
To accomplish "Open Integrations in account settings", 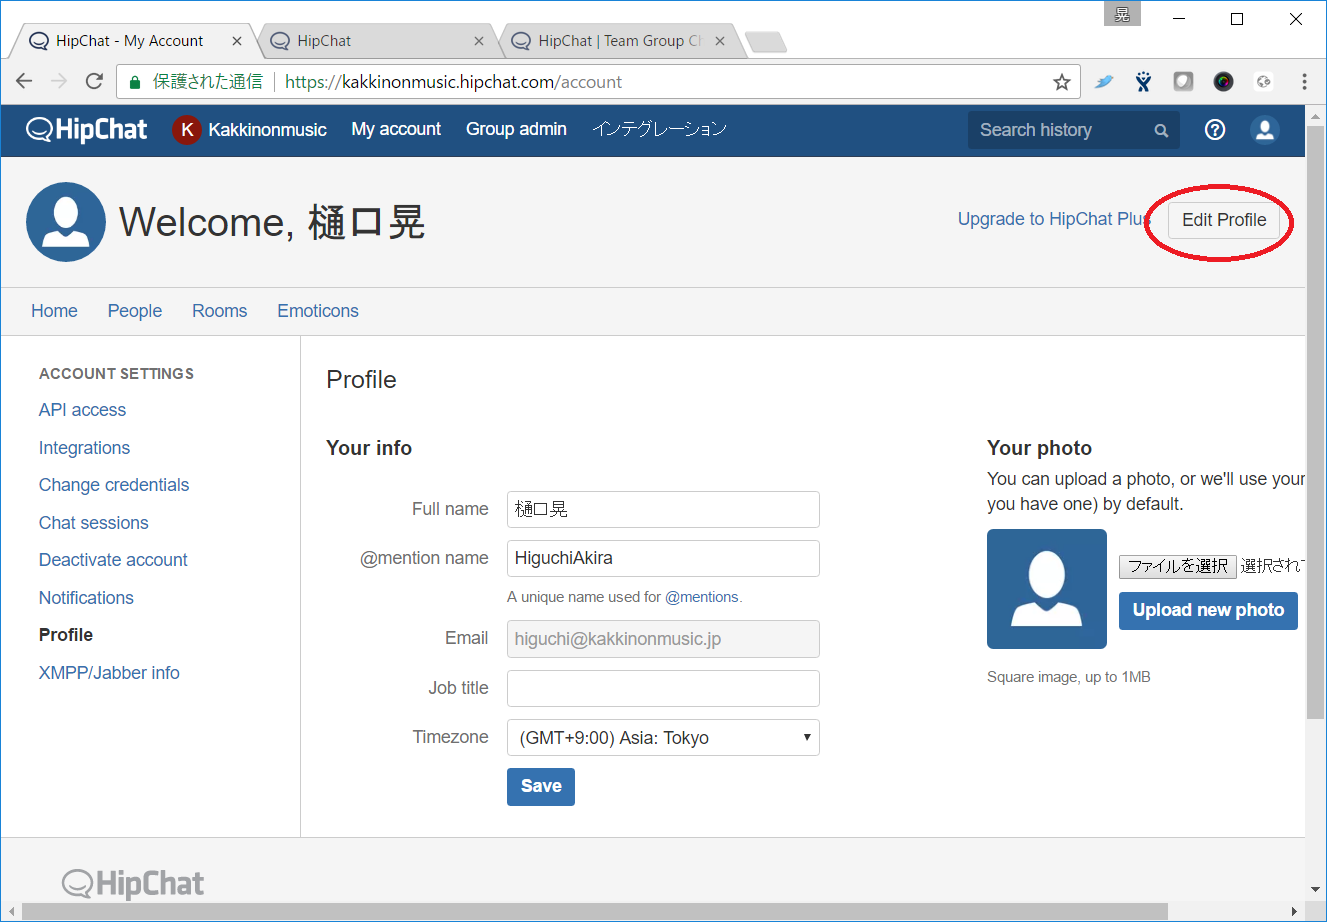I will click(84, 448).
